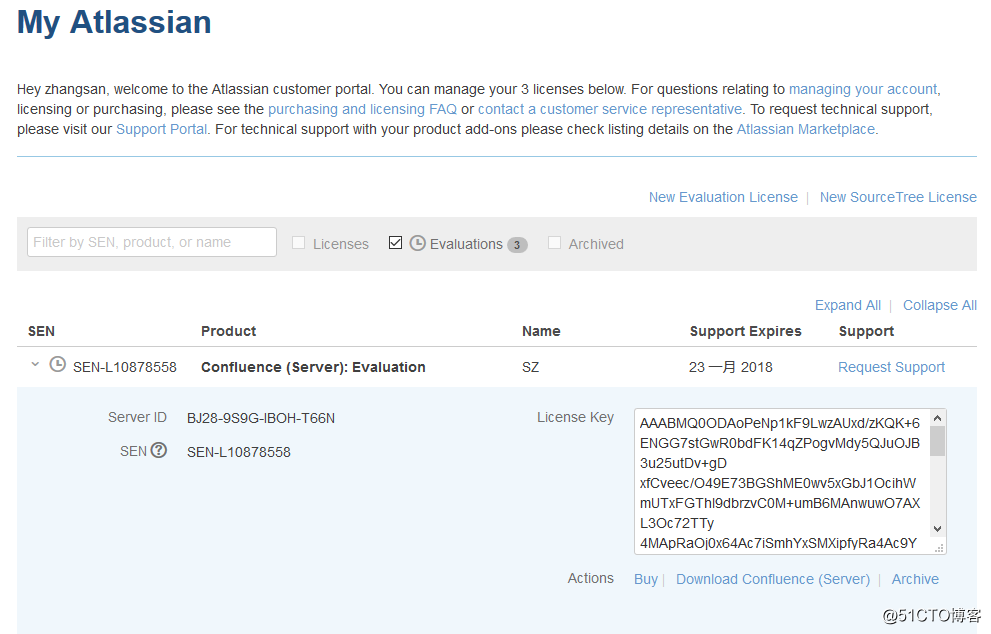Click the Evaluations count badge 3
This screenshot has width=991, height=634.
pos(517,245)
